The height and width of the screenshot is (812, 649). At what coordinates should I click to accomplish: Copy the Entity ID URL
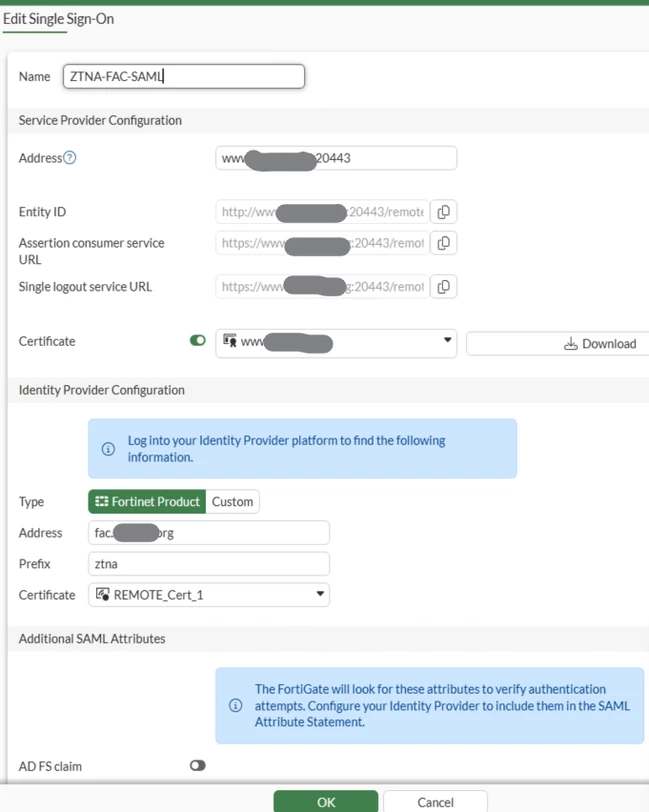click(443, 212)
